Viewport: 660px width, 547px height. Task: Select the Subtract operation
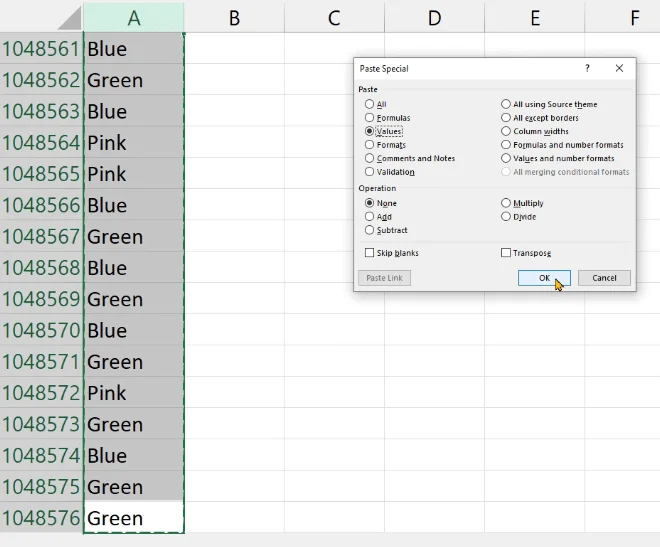click(370, 230)
